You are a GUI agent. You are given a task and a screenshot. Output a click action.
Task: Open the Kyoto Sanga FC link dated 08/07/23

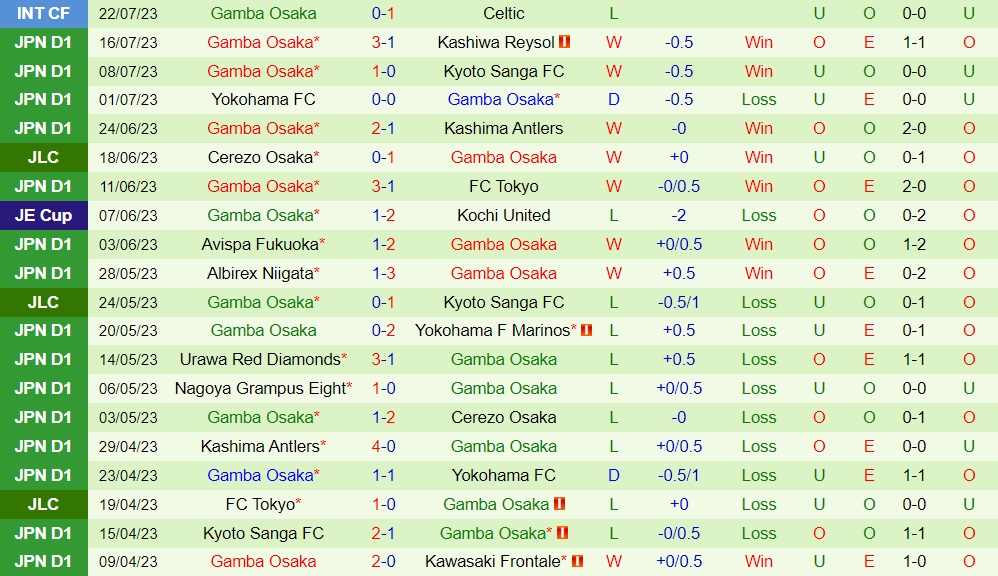pyautogui.click(x=504, y=71)
